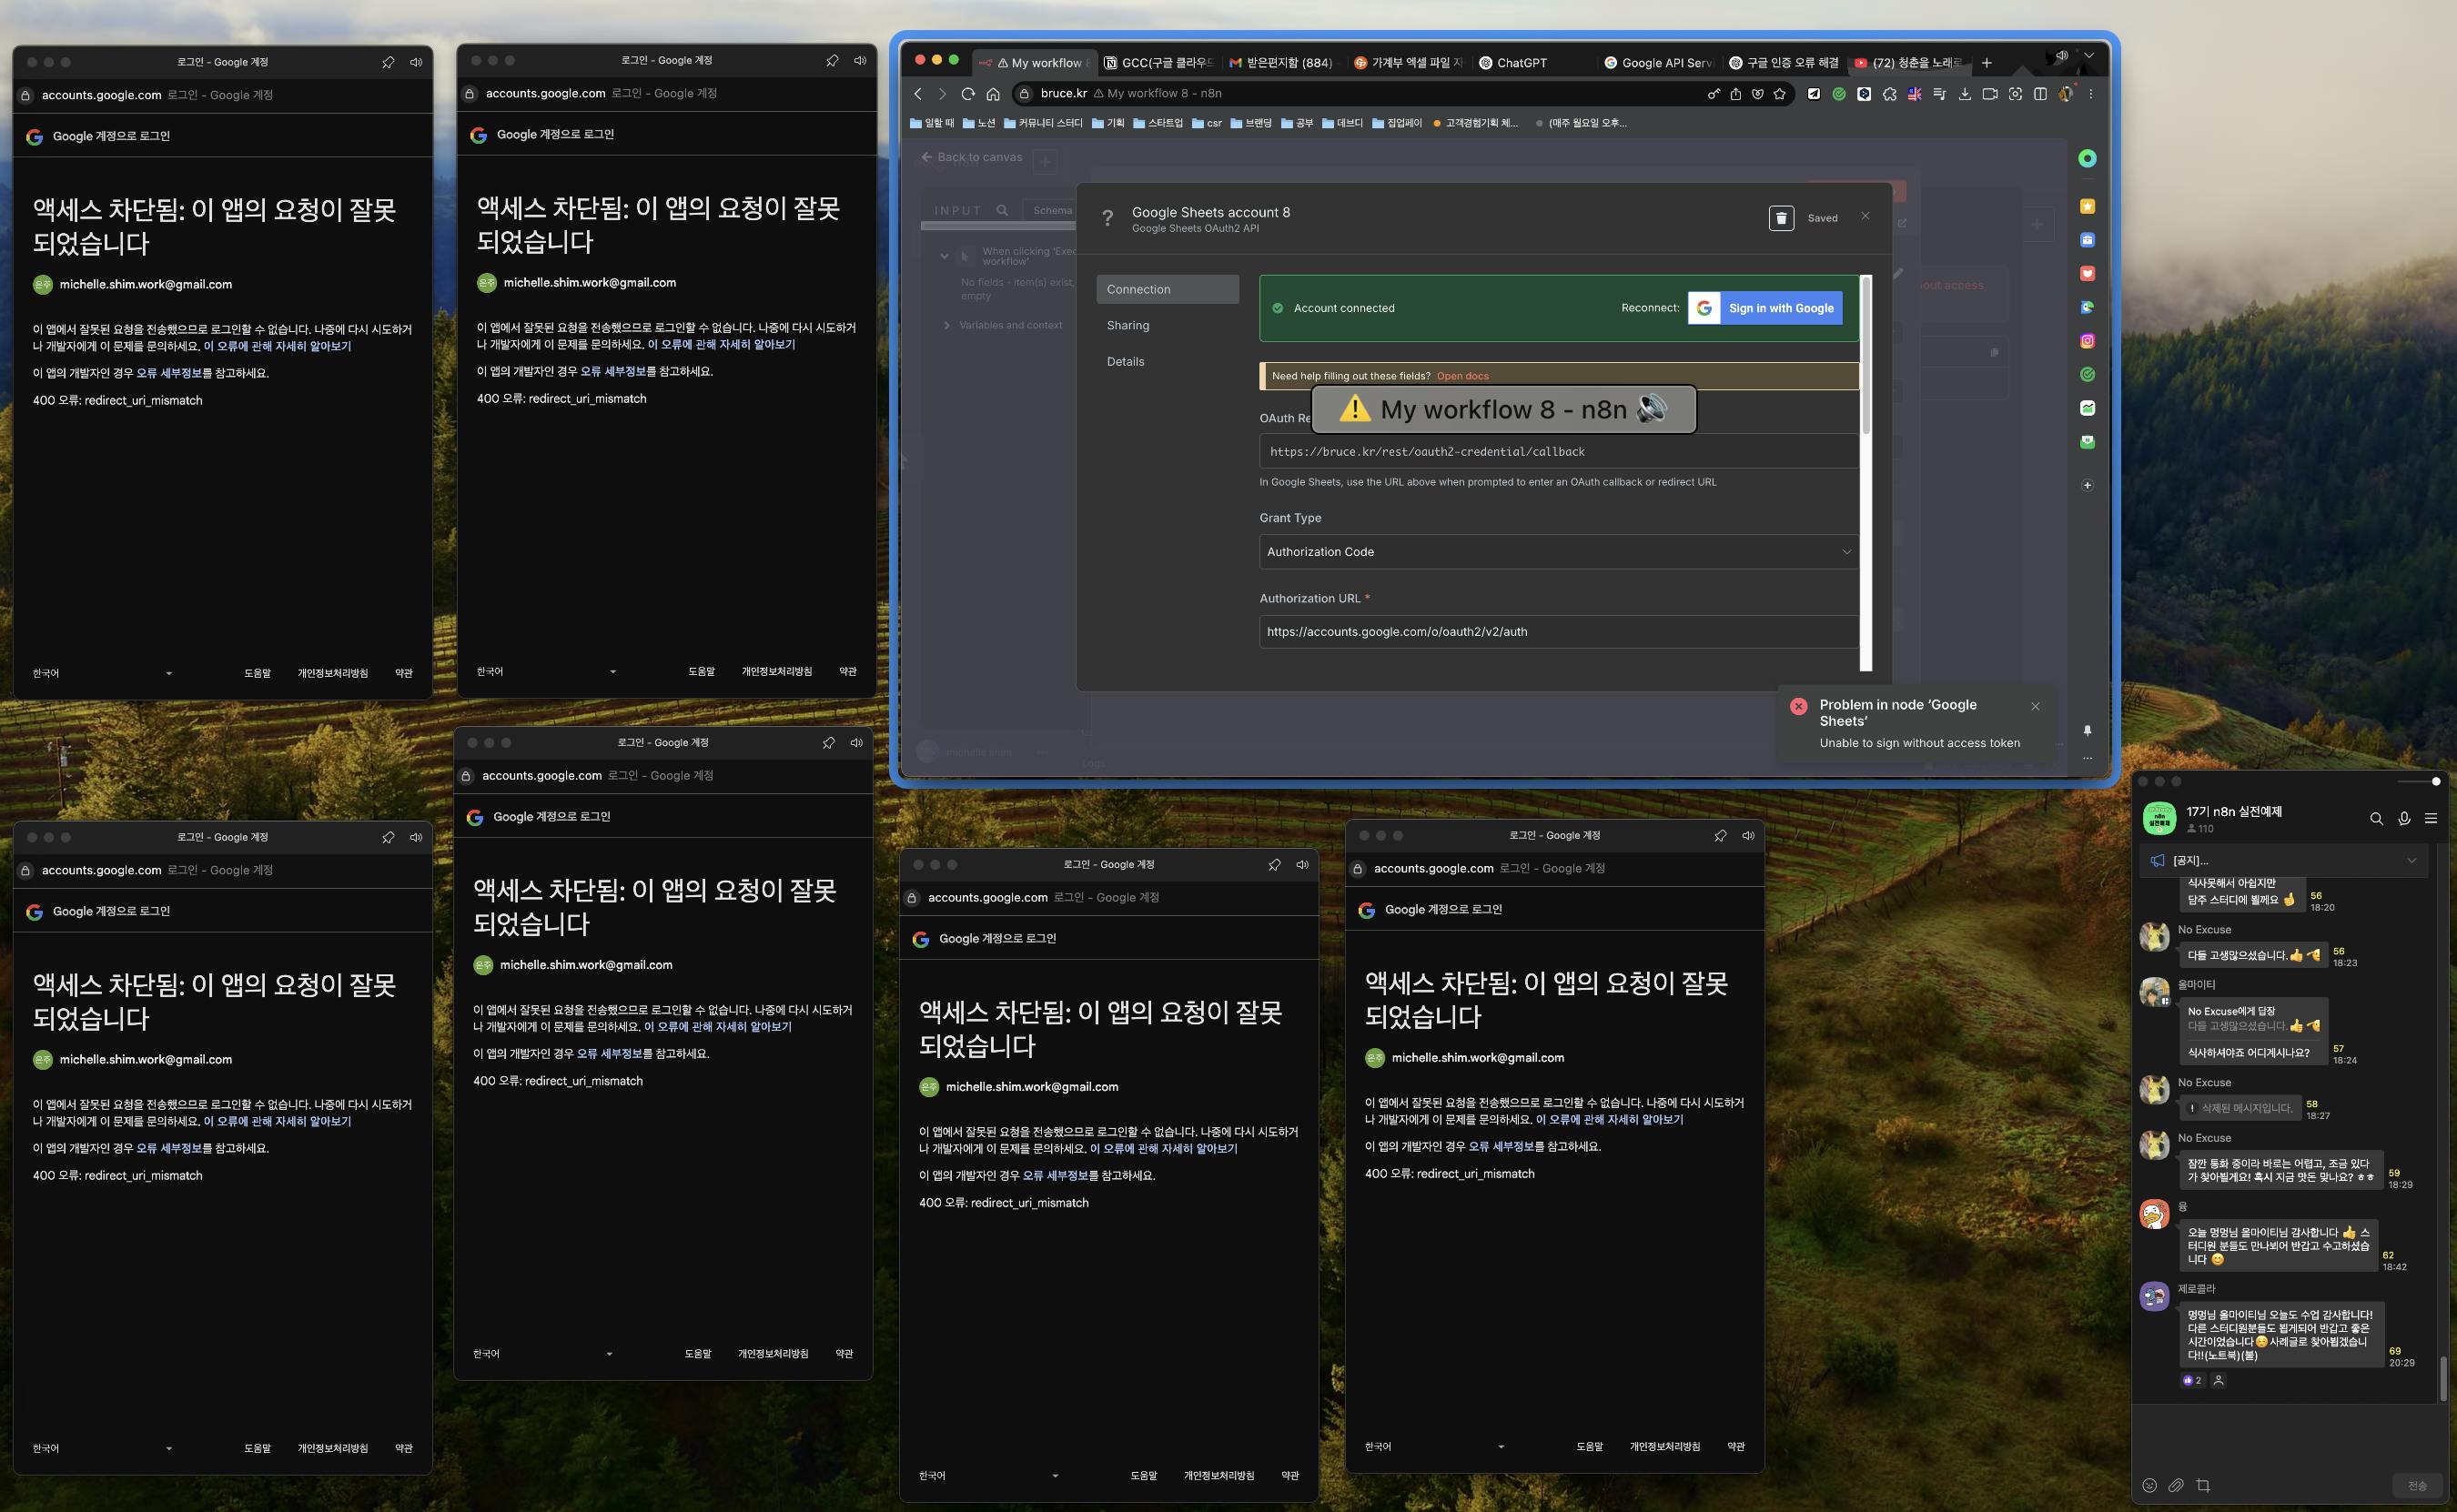The image size is (2457, 1512).
Task: Adjust chat window transparency slider
Action: (2436, 781)
